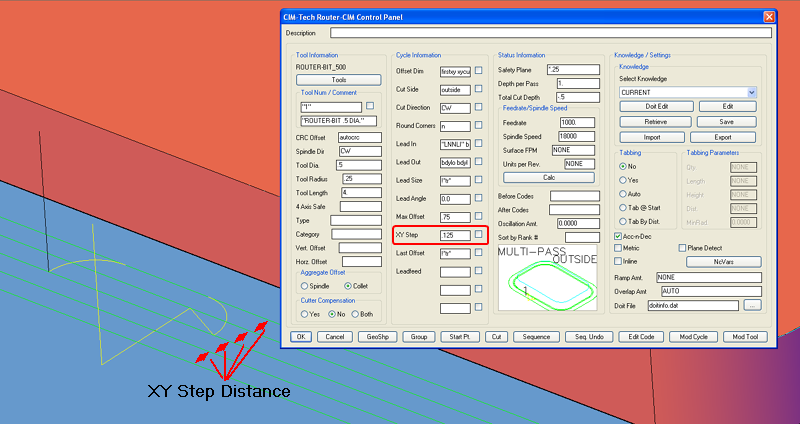Enable the Metric checkbox
800x424 pixels.
tap(618, 248)
